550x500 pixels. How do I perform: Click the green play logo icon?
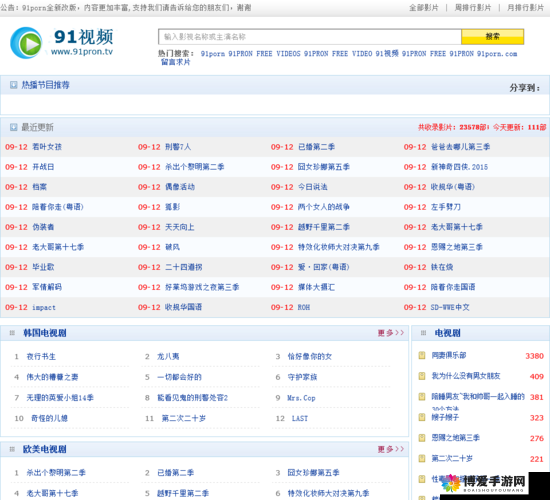coord(26,43)
